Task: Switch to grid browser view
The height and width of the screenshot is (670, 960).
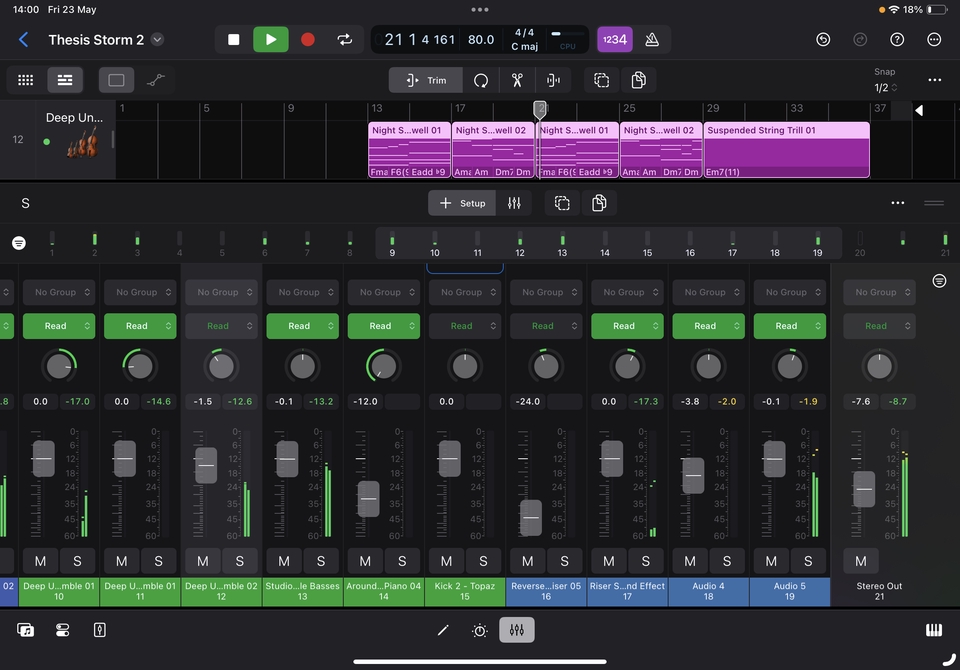Action: coord(26,80)
